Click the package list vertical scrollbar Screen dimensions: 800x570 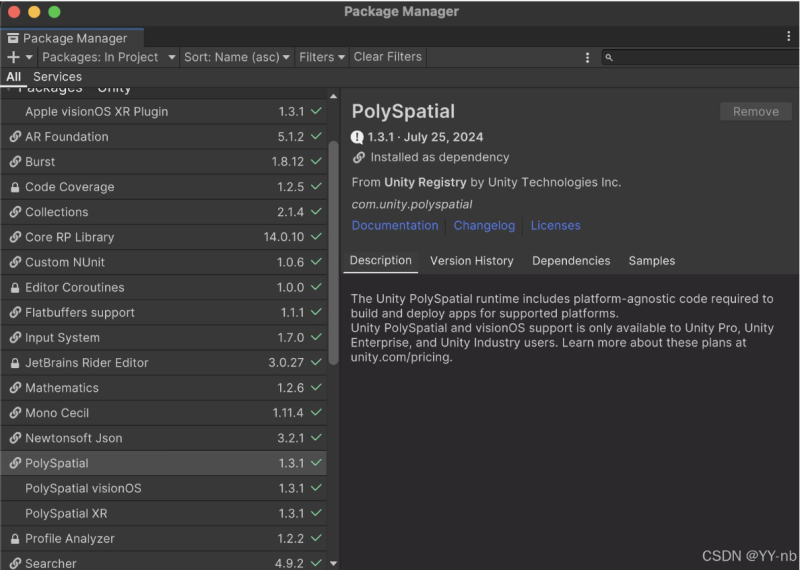[333, 250]
